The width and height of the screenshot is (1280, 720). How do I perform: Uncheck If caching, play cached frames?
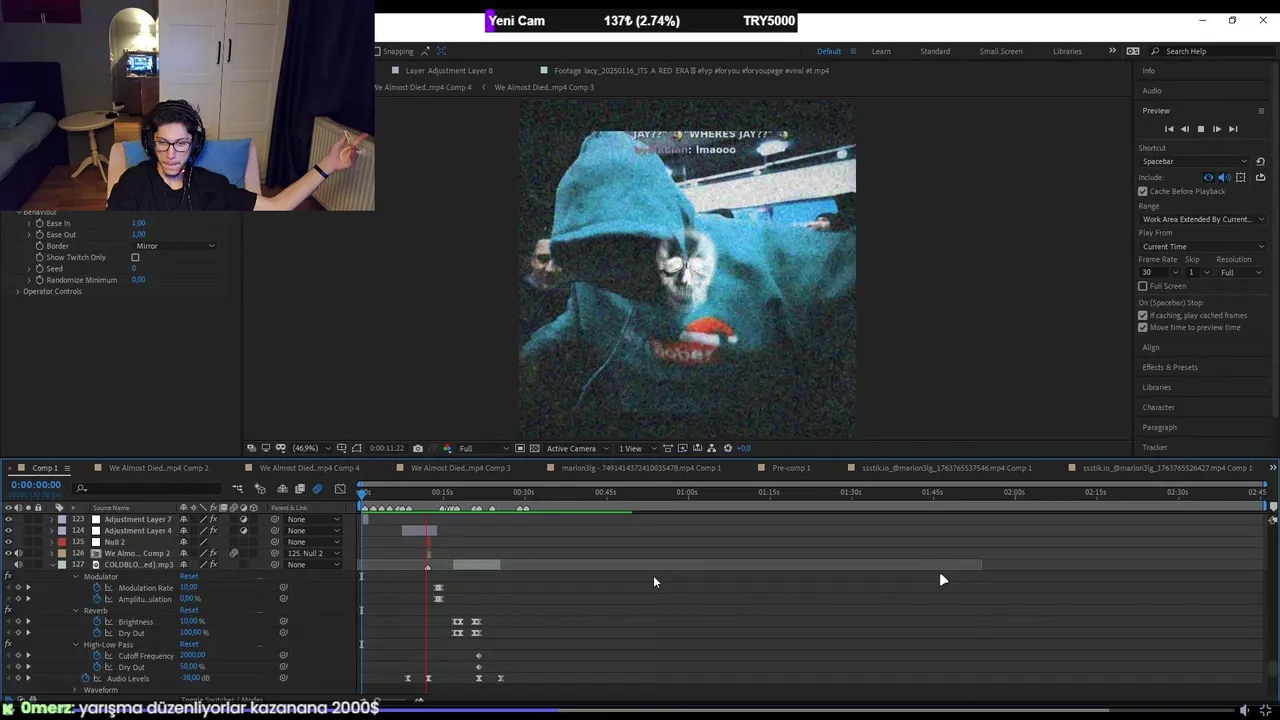1143,315
